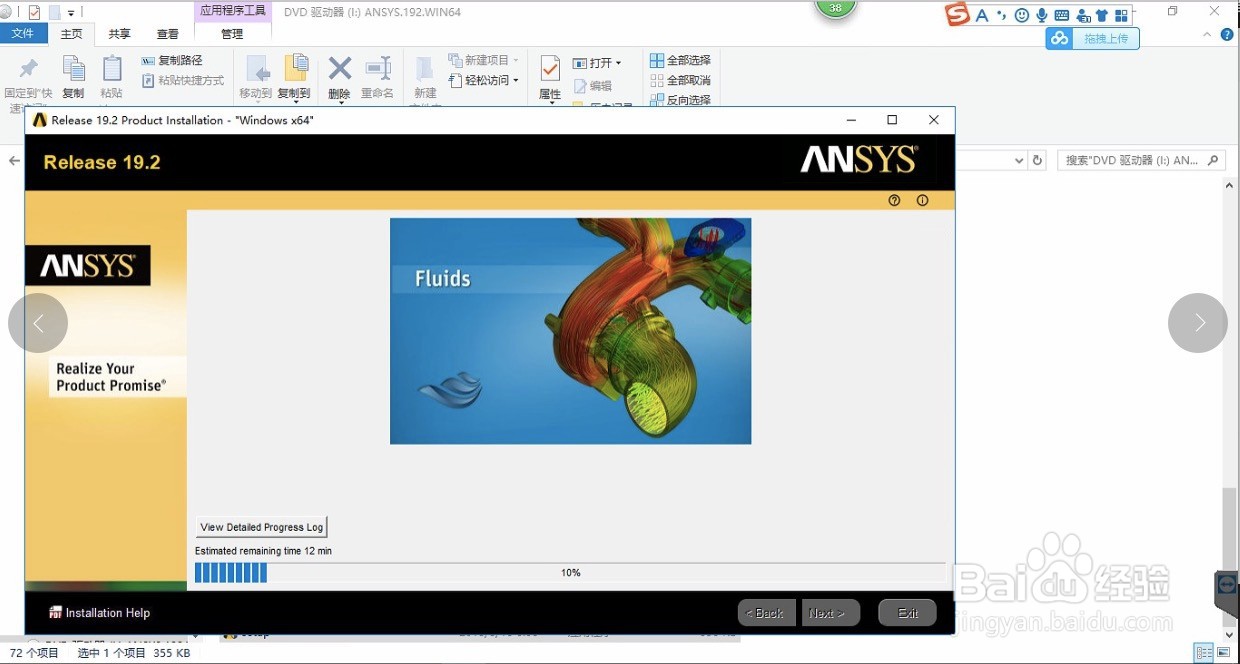Click the 粘贴 paste icon in ribbon
Image resolution: width=1240 pixels, height=664 pixels.
point(112,68)
